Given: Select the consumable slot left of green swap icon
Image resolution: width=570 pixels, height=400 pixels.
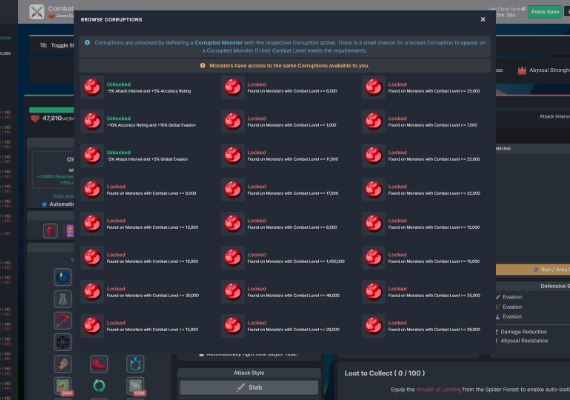Looking at the screenshot, I should point(63,386).
